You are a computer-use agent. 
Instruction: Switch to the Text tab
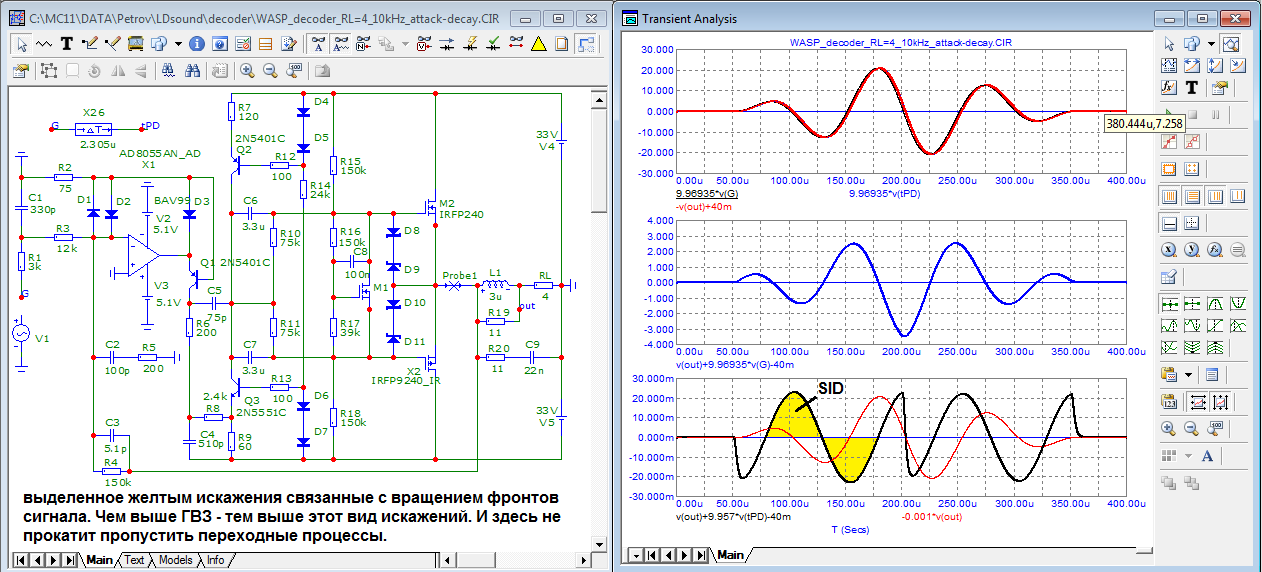coord(134,560)
